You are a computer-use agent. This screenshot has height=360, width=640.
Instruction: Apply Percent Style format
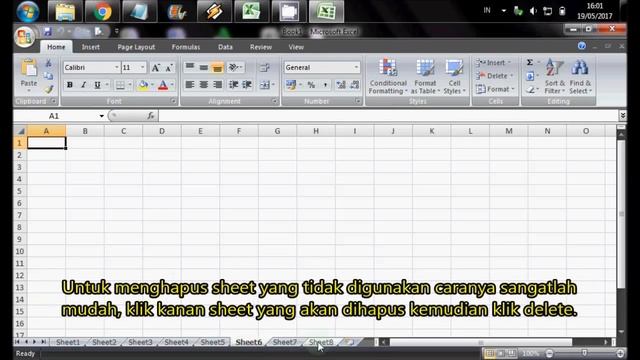[x=311, y=85]
